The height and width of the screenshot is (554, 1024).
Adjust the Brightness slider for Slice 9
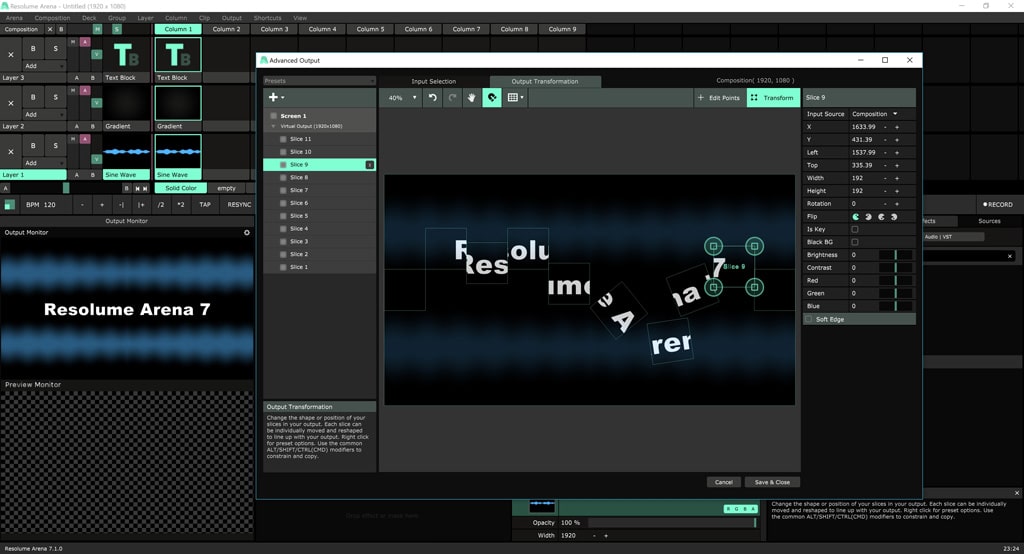(896, 255)
